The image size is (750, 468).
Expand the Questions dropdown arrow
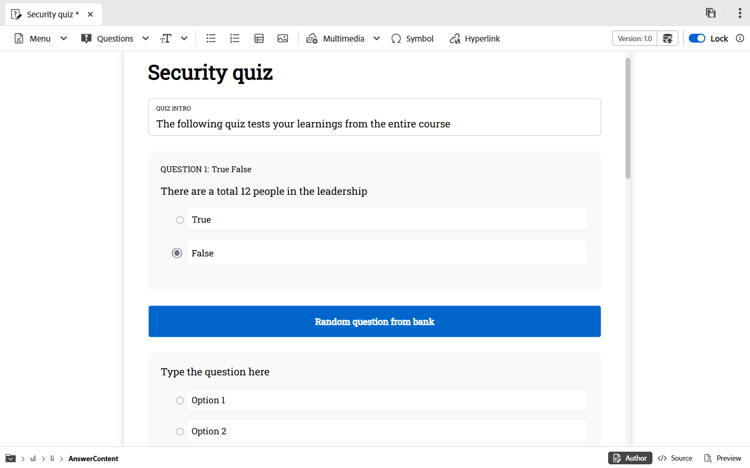[145, 38]
